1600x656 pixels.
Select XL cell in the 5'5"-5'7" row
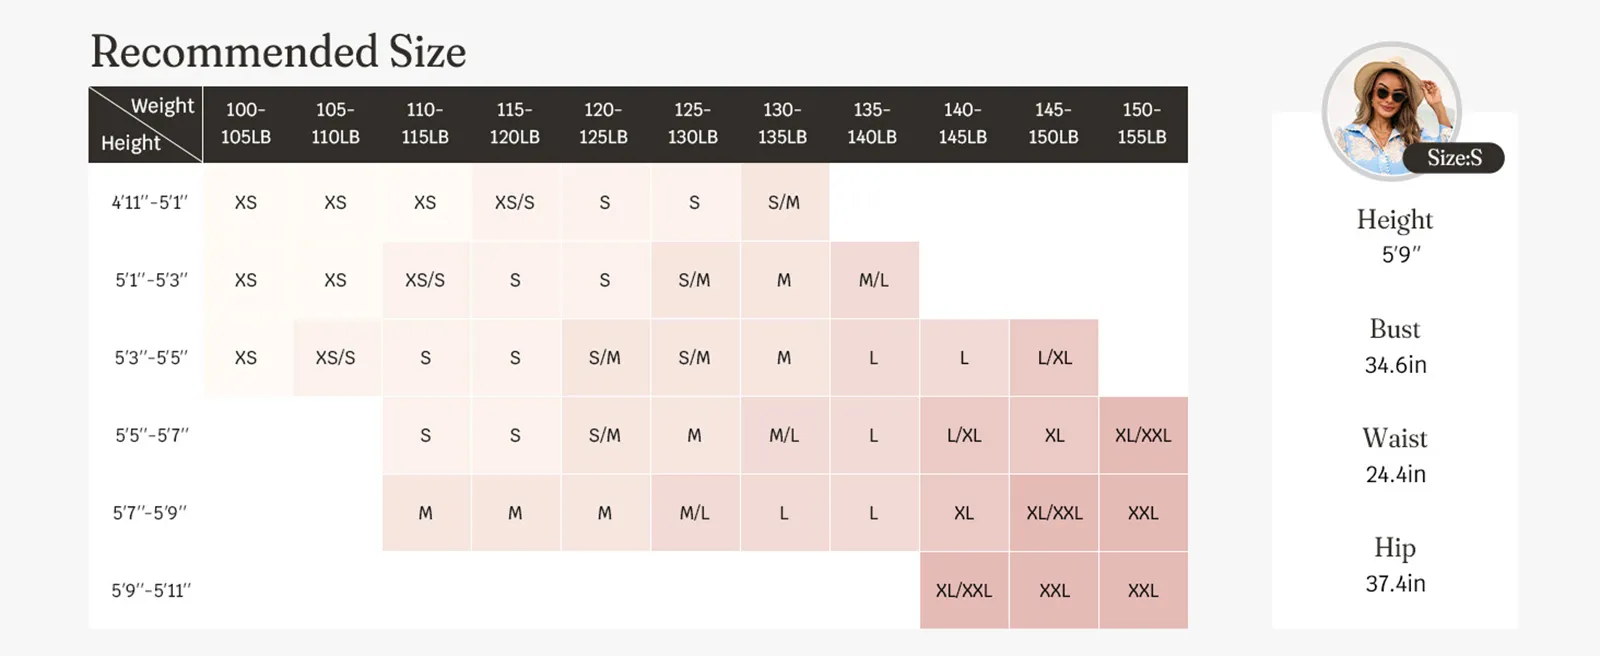[x=1054, y=435]
